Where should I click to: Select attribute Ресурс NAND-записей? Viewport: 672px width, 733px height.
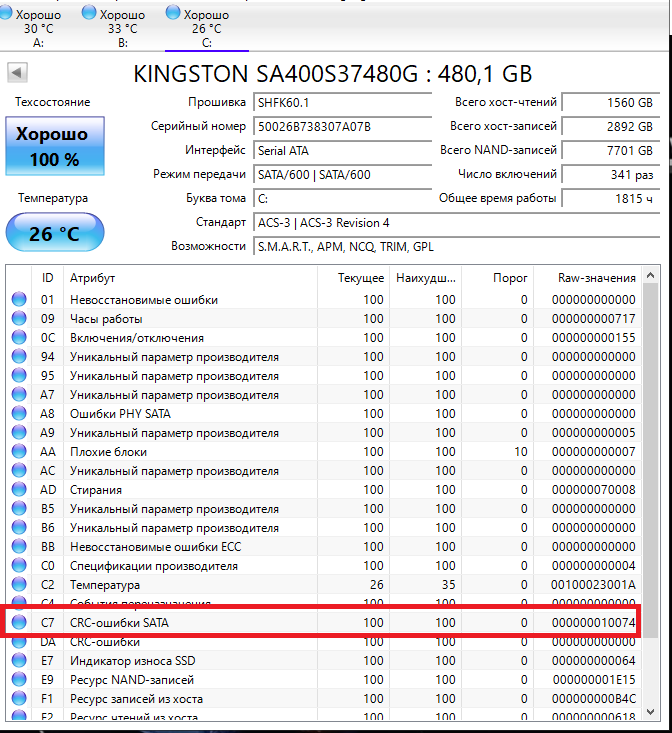click(132, 680)
